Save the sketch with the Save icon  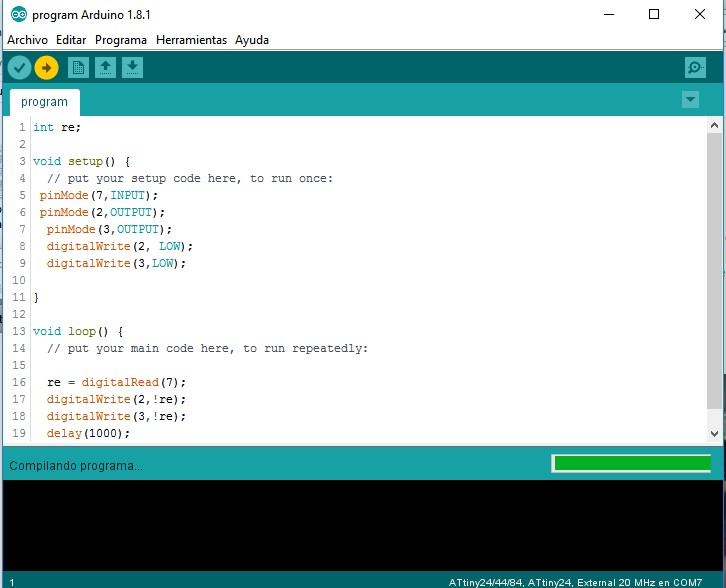[x=132, y=68]
